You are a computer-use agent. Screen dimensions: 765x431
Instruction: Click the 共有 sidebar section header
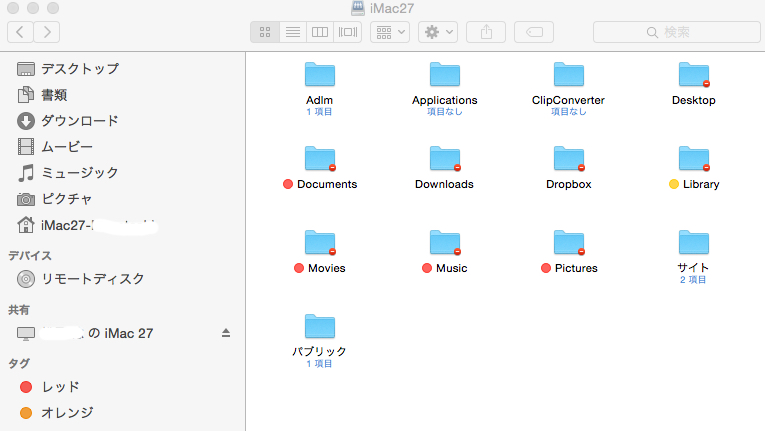point(19,309)
